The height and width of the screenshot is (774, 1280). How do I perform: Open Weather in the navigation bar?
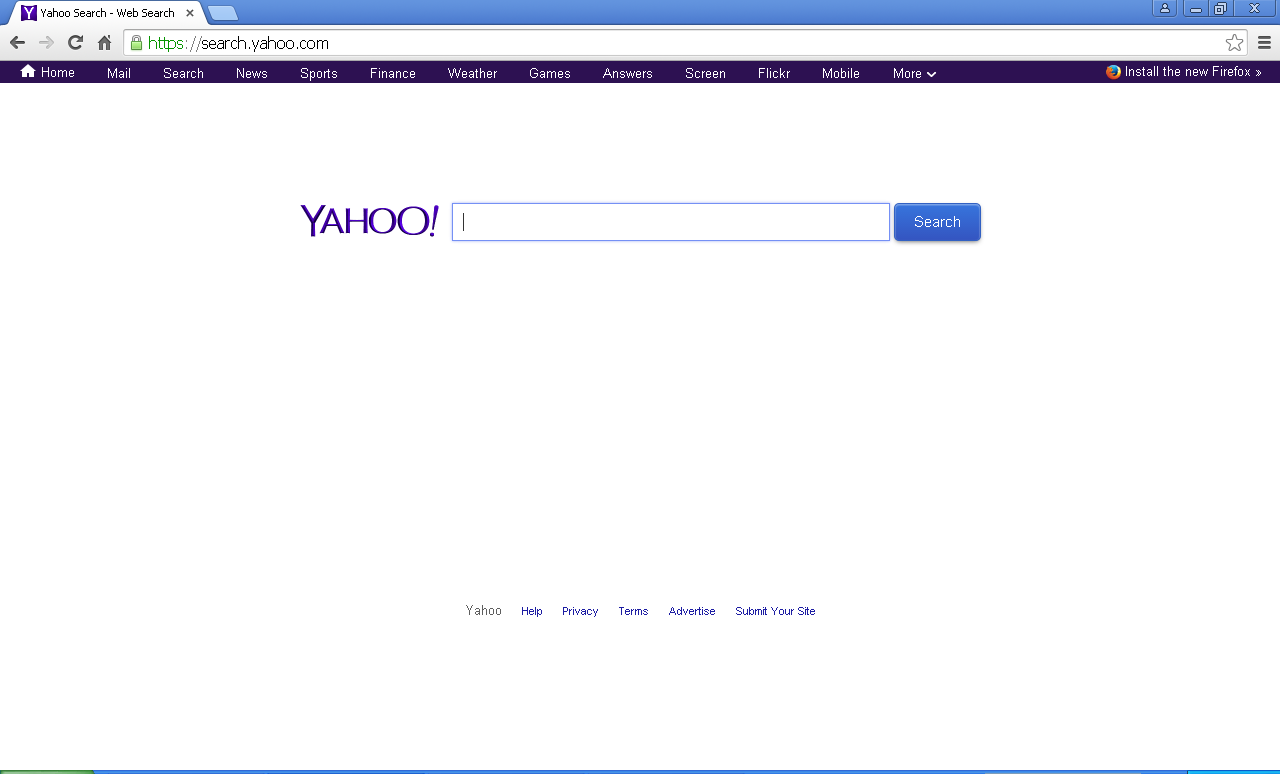coord(472,73)
